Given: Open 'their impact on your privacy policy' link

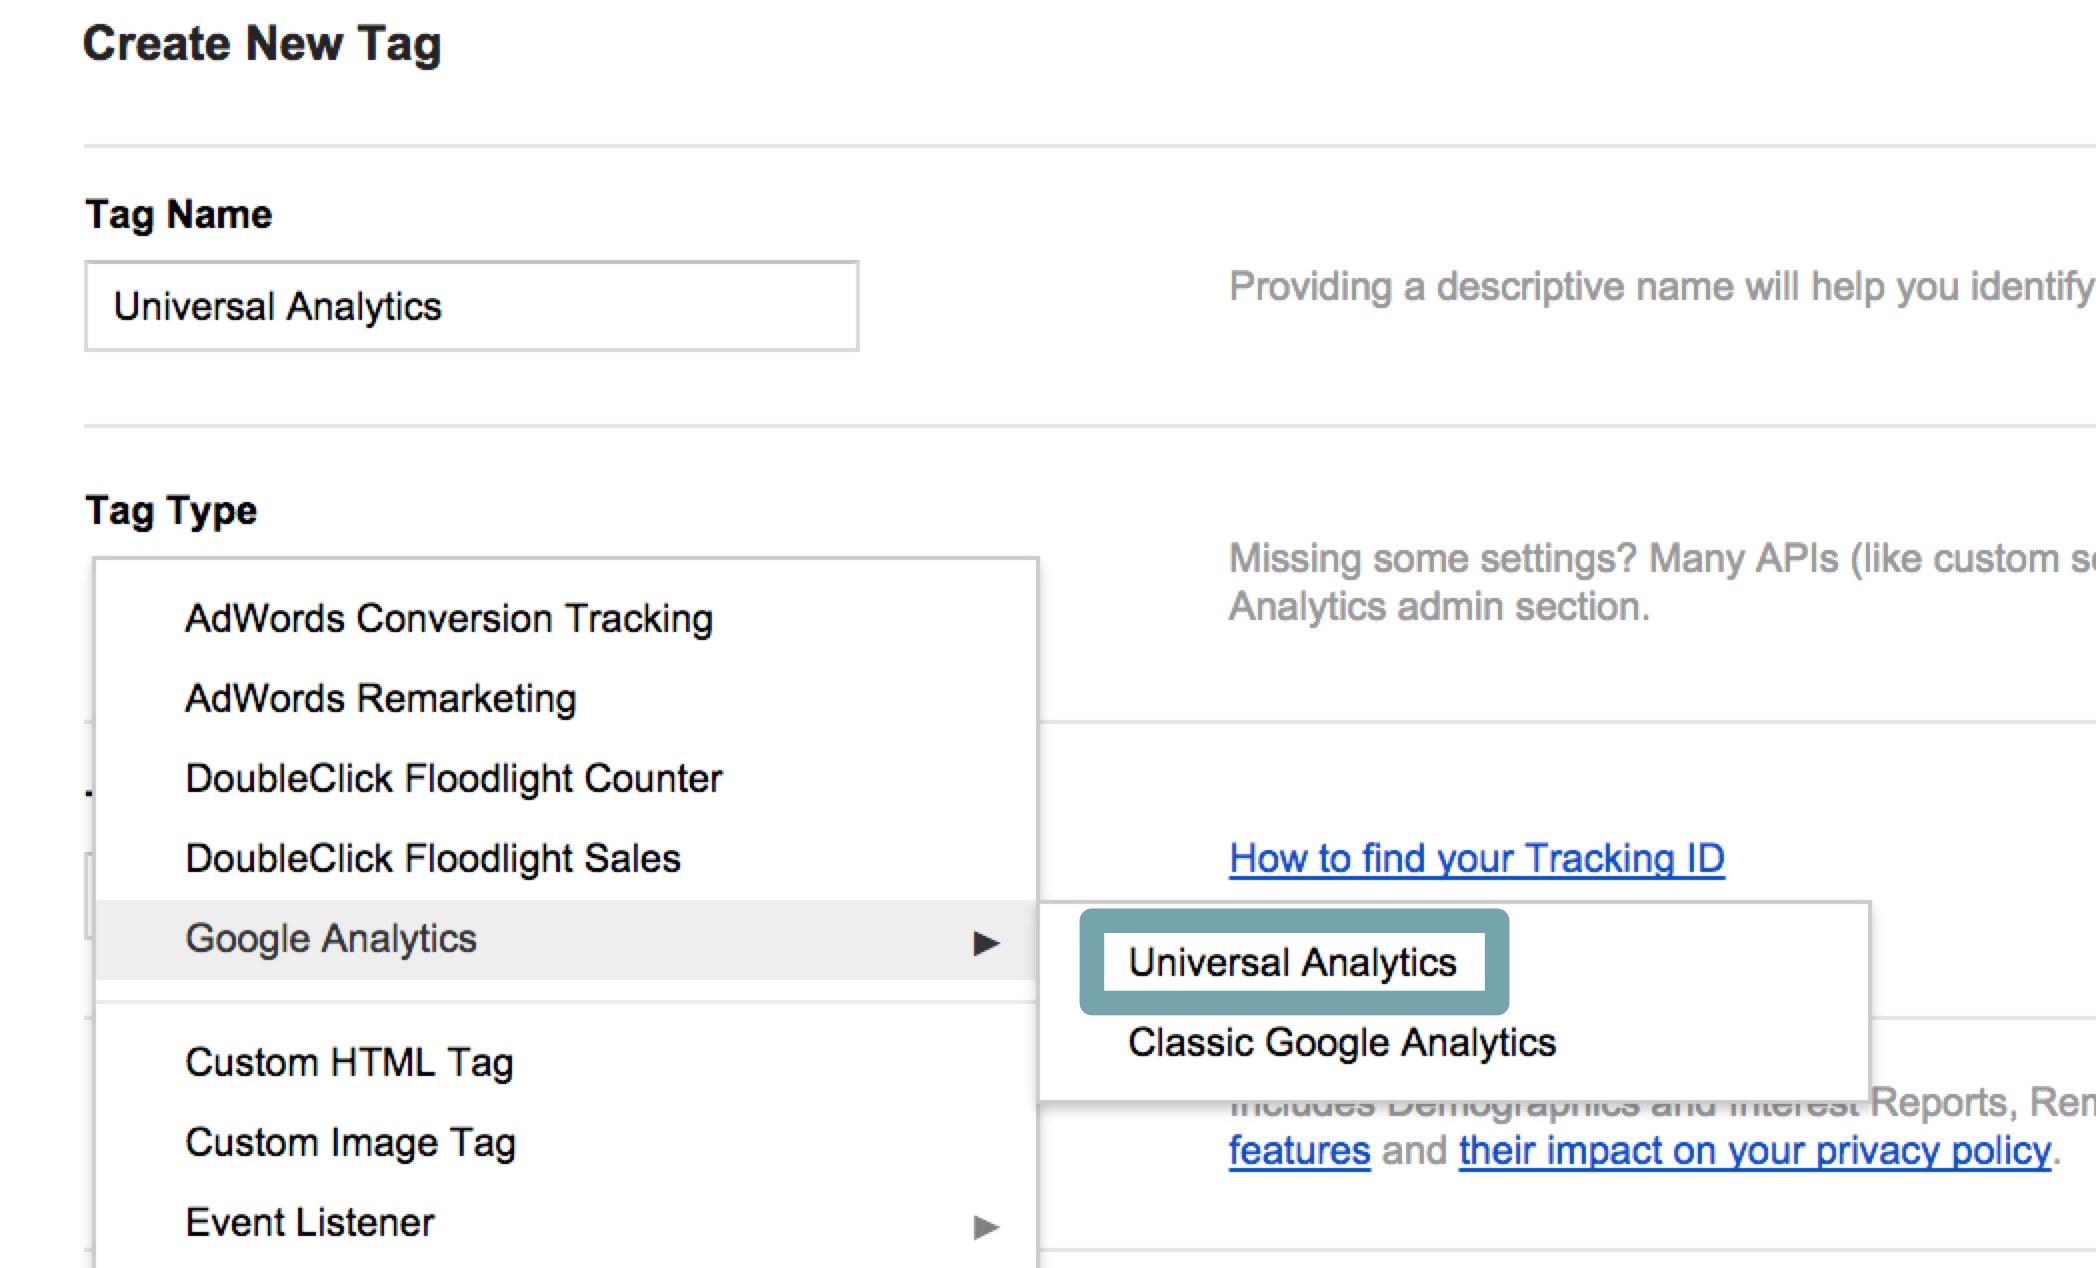Looking at the screenshot, I should tap(1755, 1151).
